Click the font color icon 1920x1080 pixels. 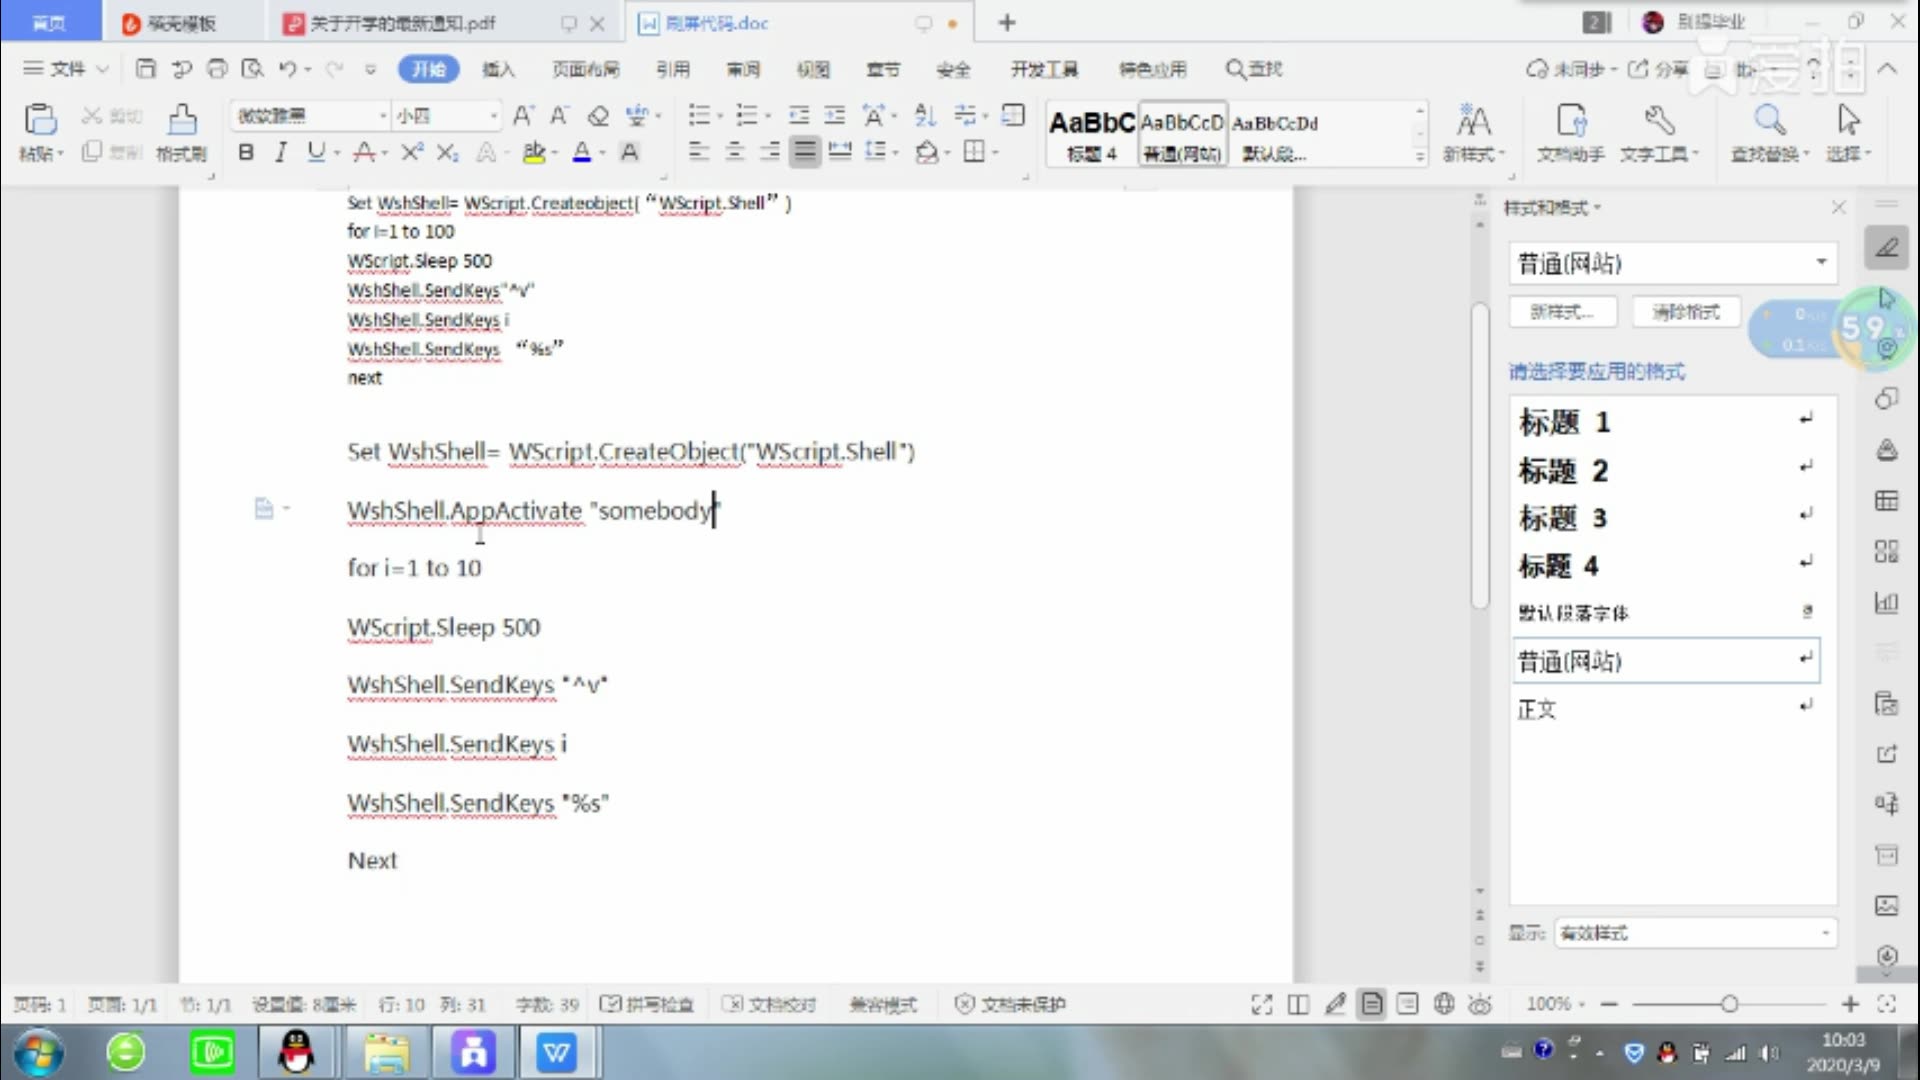click(580, 153)
